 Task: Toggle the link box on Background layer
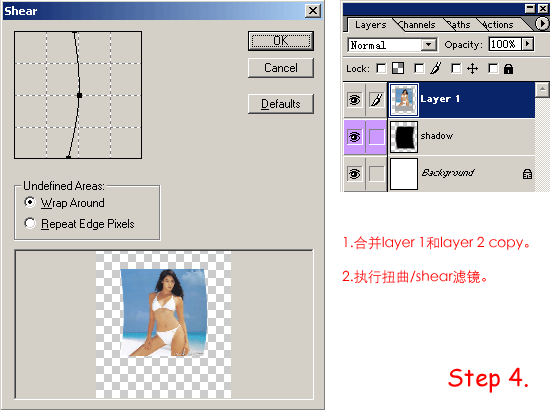[376, 174]
